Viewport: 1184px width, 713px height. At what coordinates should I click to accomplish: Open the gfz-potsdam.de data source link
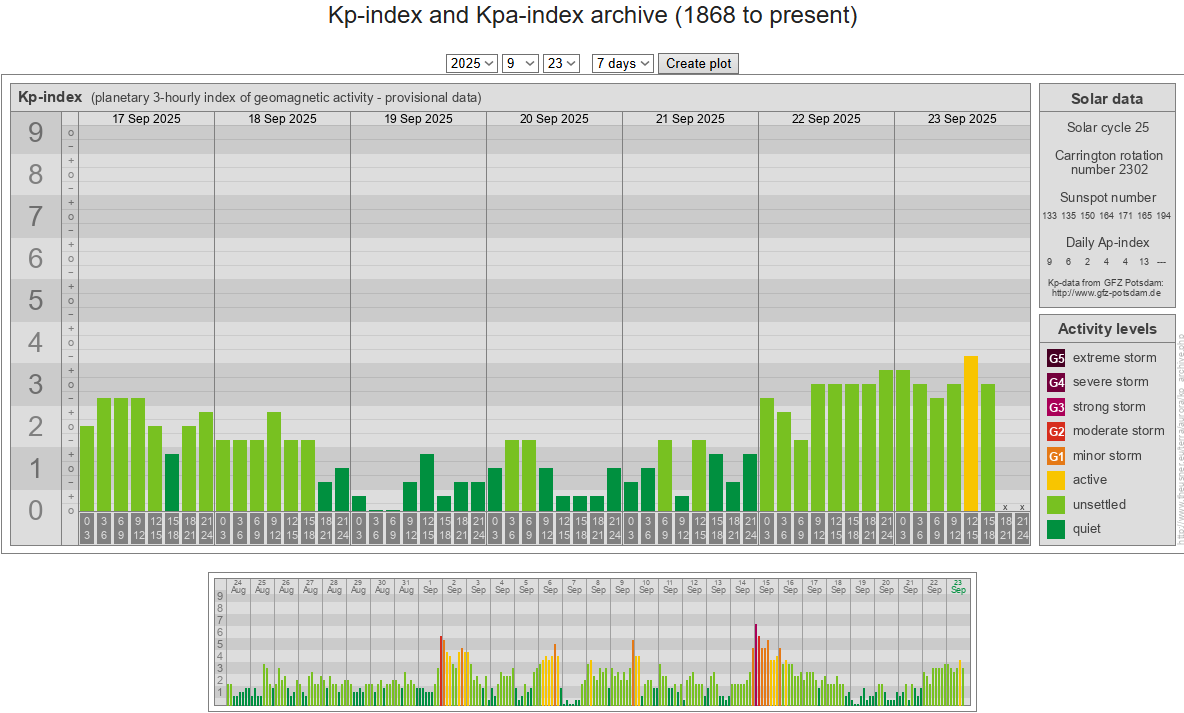(x=1107, y=293)
